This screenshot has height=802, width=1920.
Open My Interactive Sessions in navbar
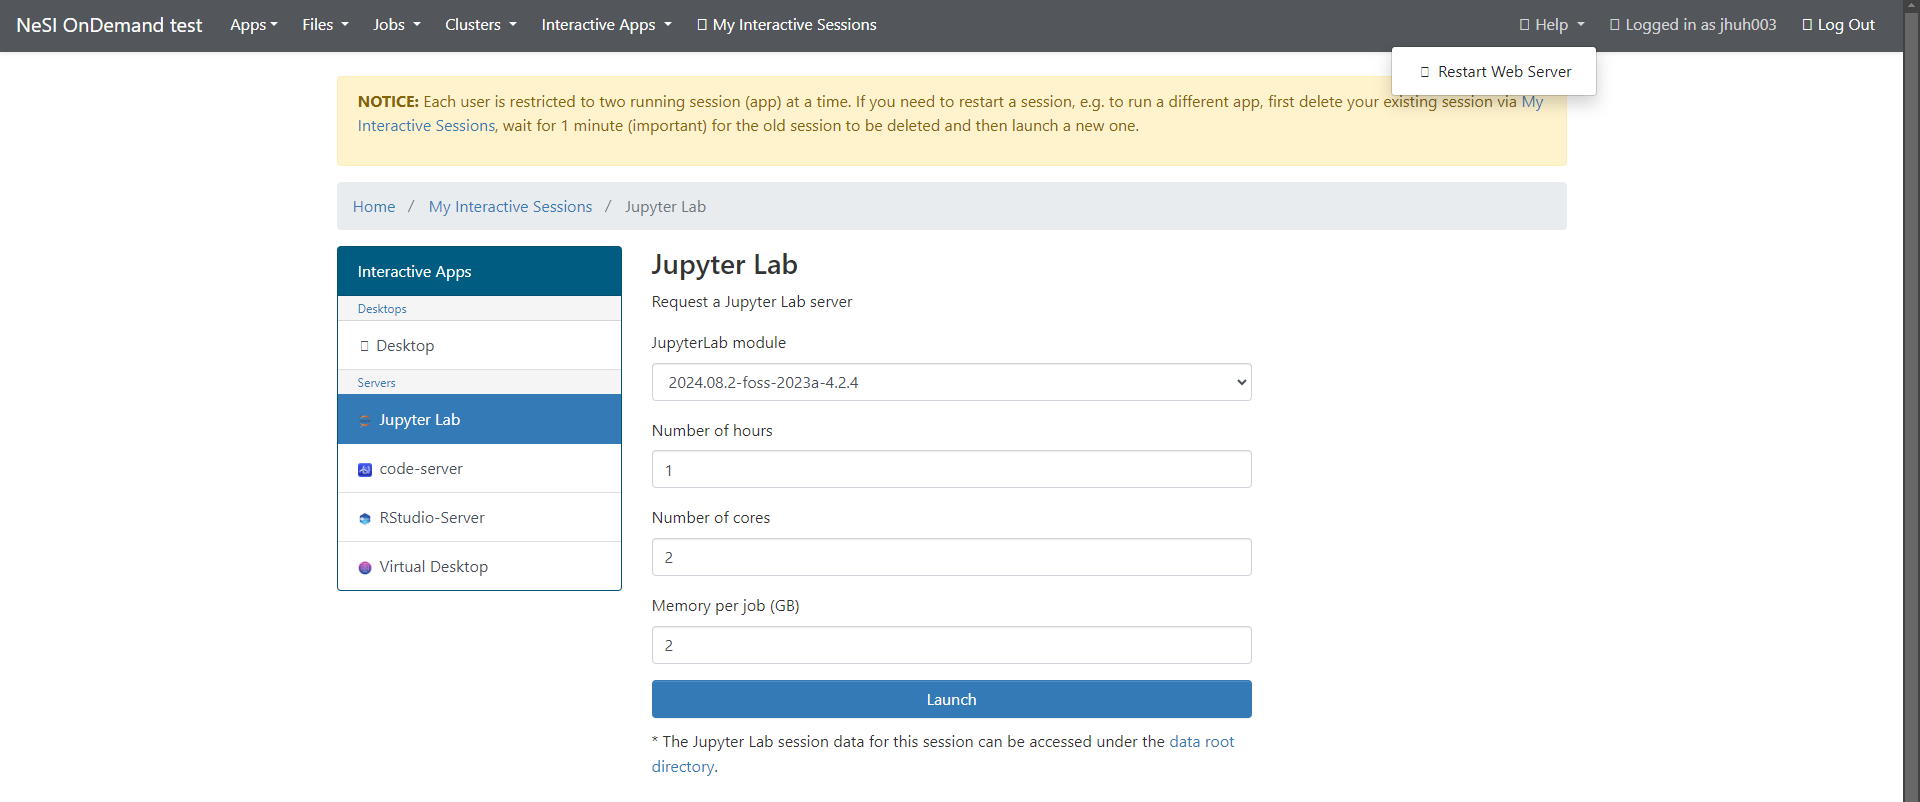pyautogui.click(x=787, y=25)
